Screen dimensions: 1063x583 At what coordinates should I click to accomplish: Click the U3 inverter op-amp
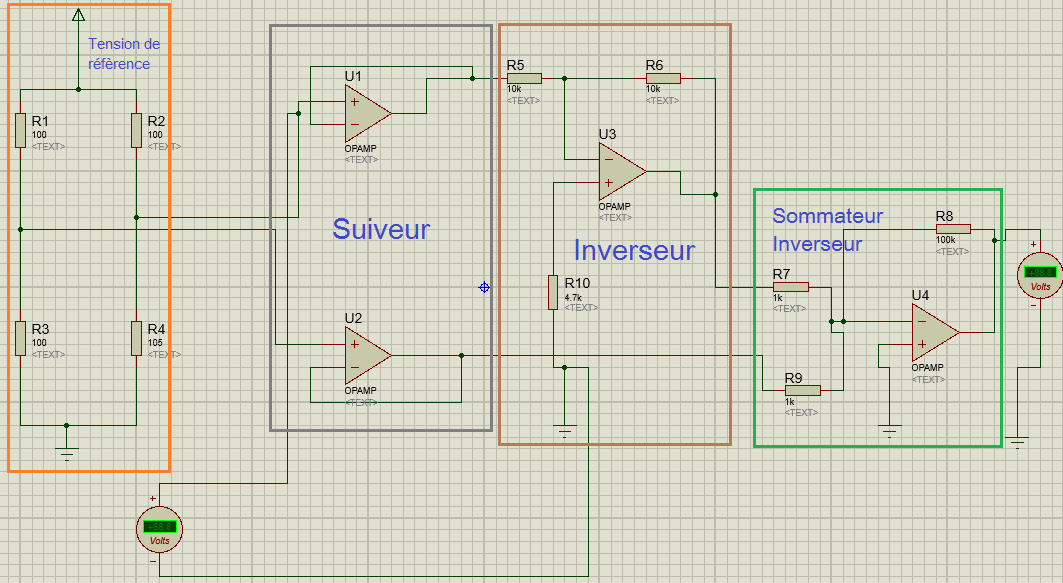pyautogui.click(x=622, y=172)
